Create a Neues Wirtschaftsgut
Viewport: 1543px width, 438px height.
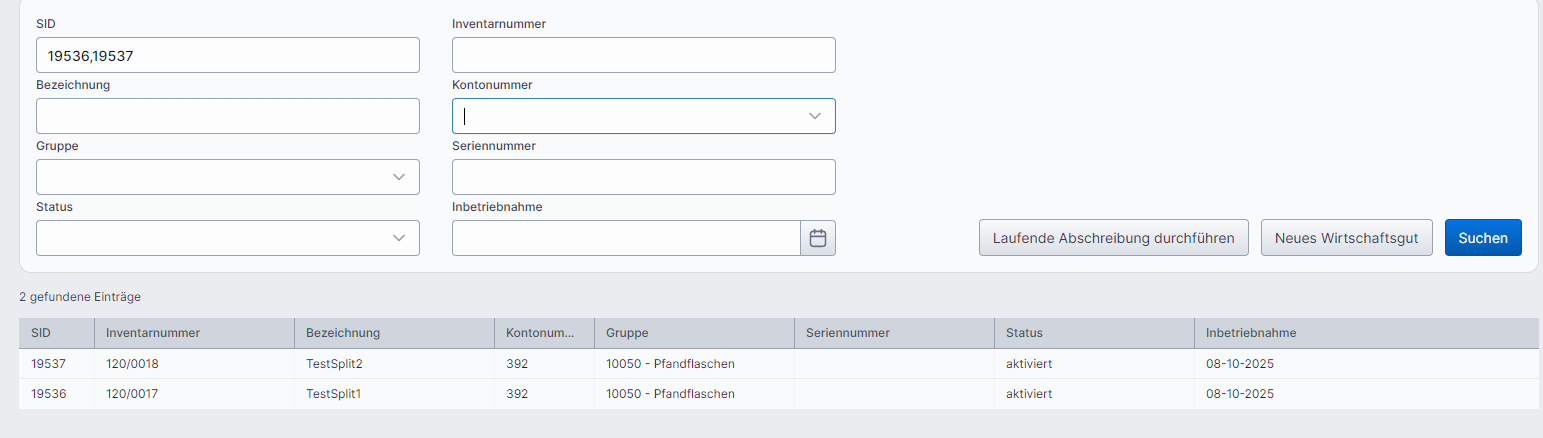[x=1346, y=238]
